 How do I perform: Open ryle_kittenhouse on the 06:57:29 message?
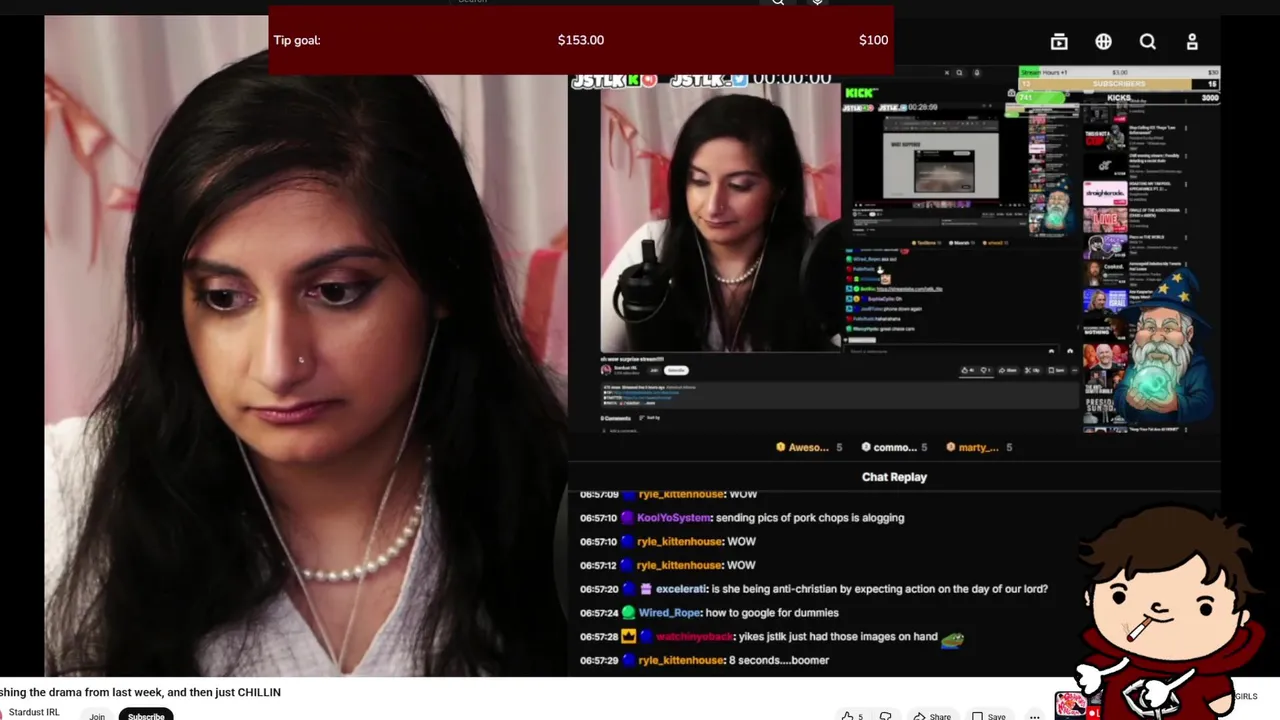(x=679, y=660)
